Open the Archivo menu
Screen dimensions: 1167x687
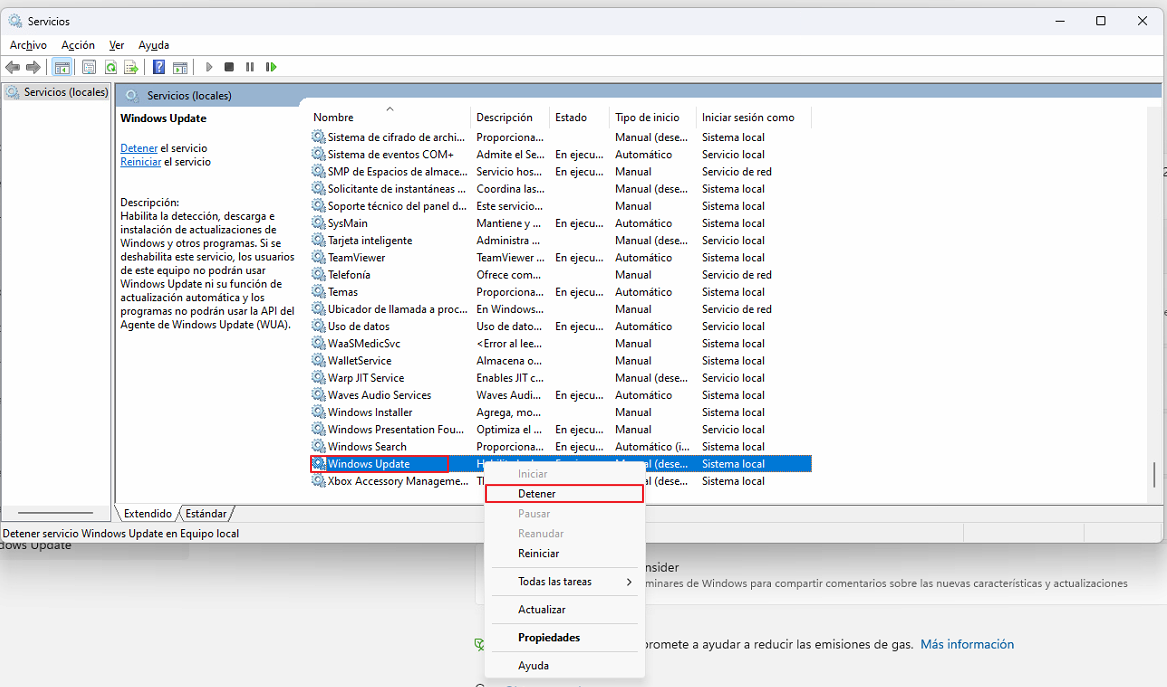coord(28,45)
